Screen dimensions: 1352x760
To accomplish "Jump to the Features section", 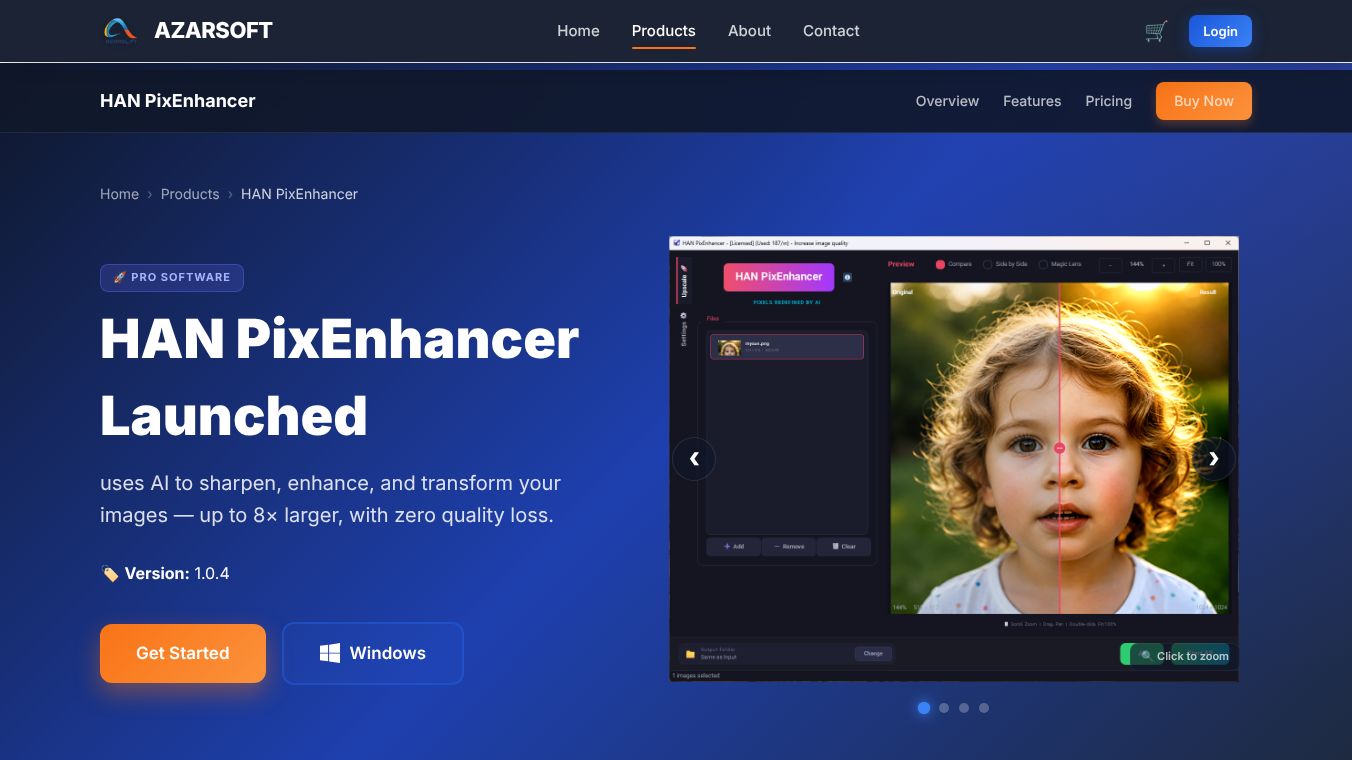I will (x=1032, y=101).
